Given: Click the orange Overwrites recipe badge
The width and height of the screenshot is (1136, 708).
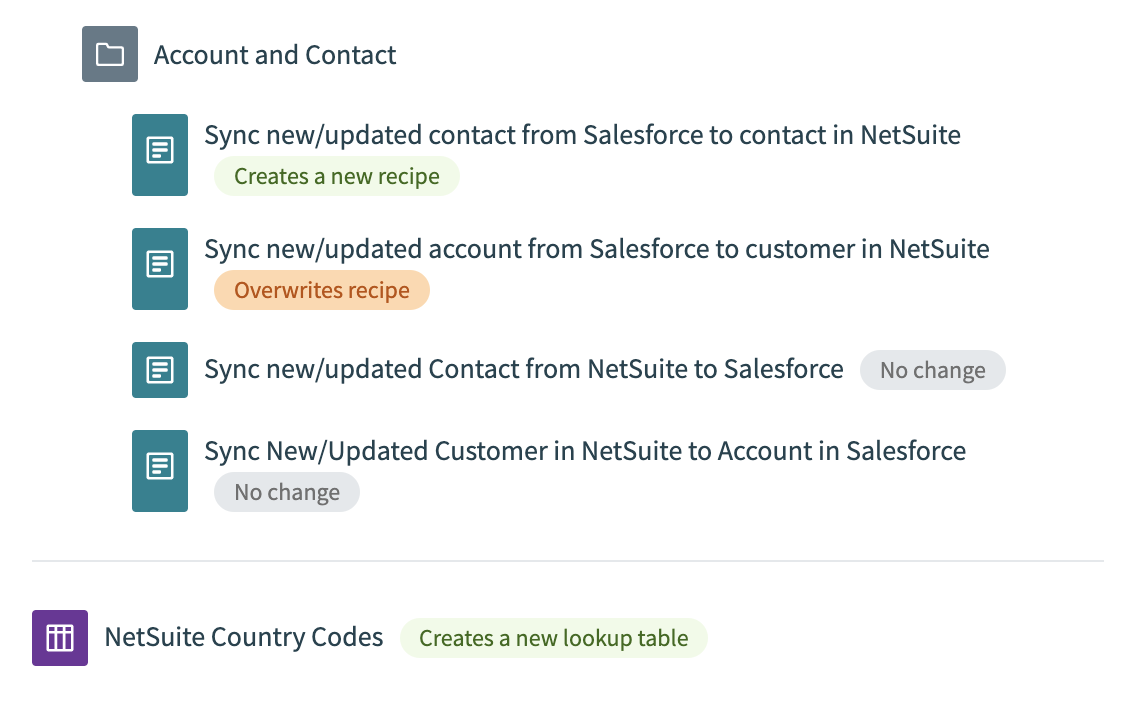Looking at the screenshot, I should [x=321, y=291].
